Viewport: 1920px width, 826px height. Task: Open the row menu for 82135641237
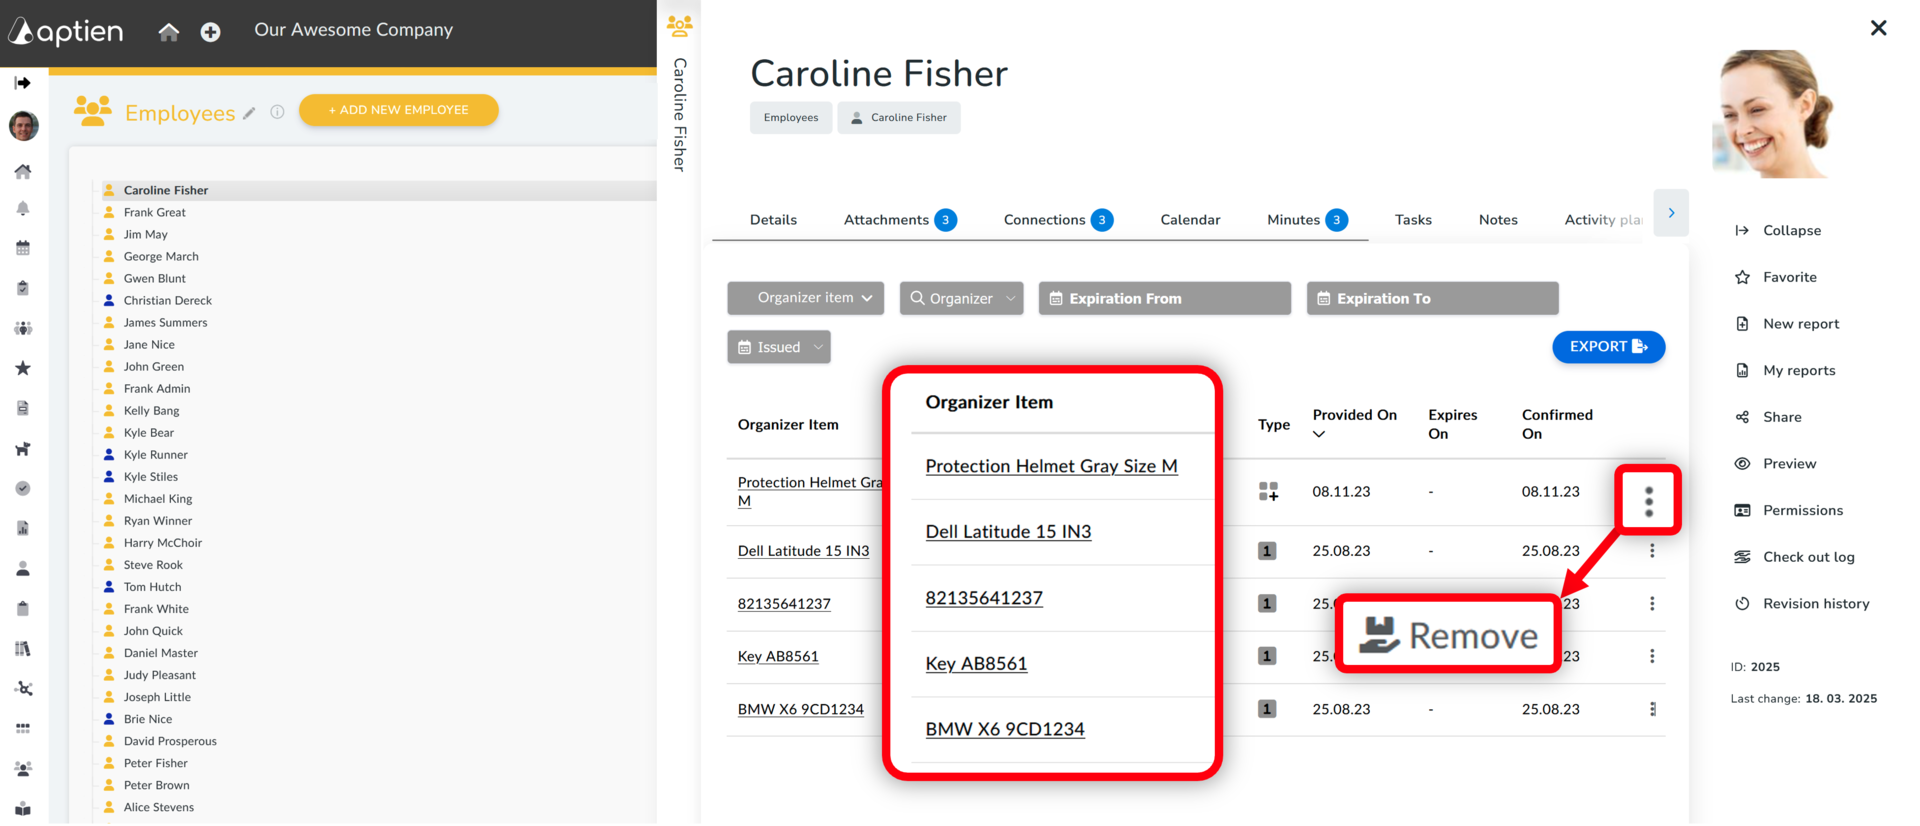1652,604
